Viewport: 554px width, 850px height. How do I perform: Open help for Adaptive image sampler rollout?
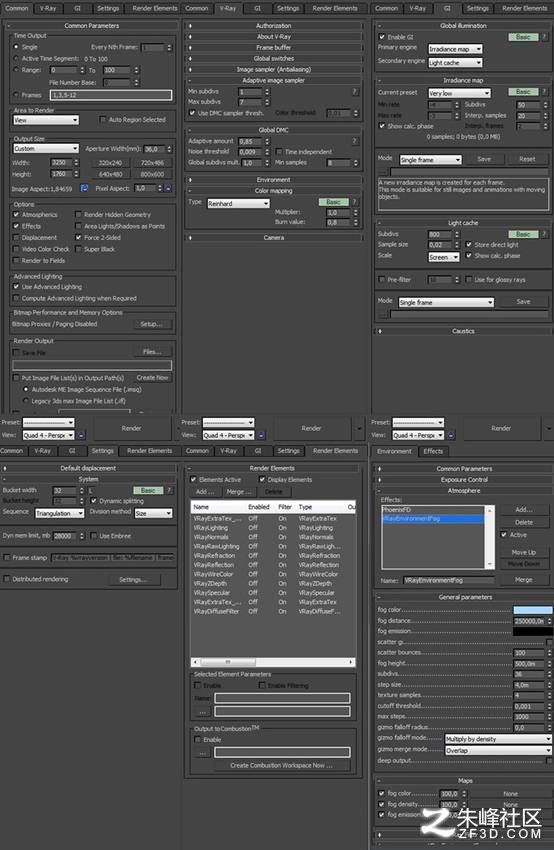(x=355, y=92)
